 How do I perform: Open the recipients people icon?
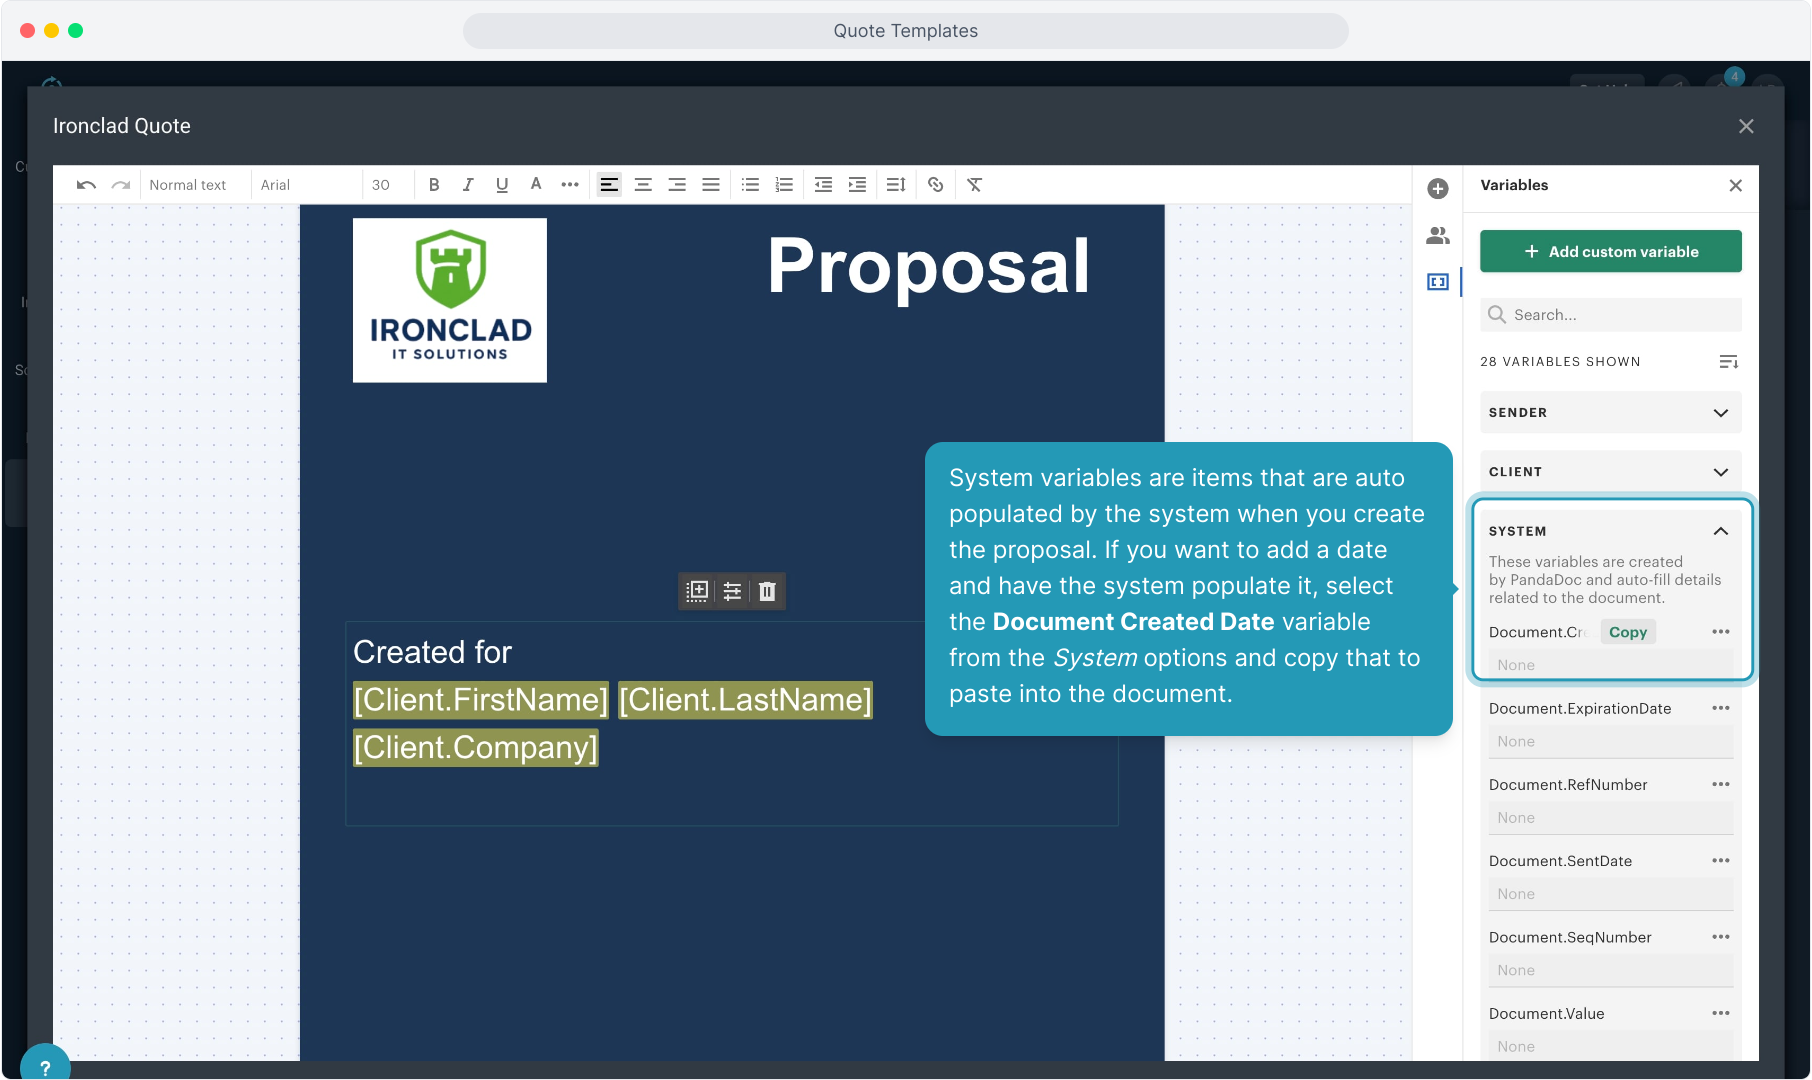(1438, 236)
